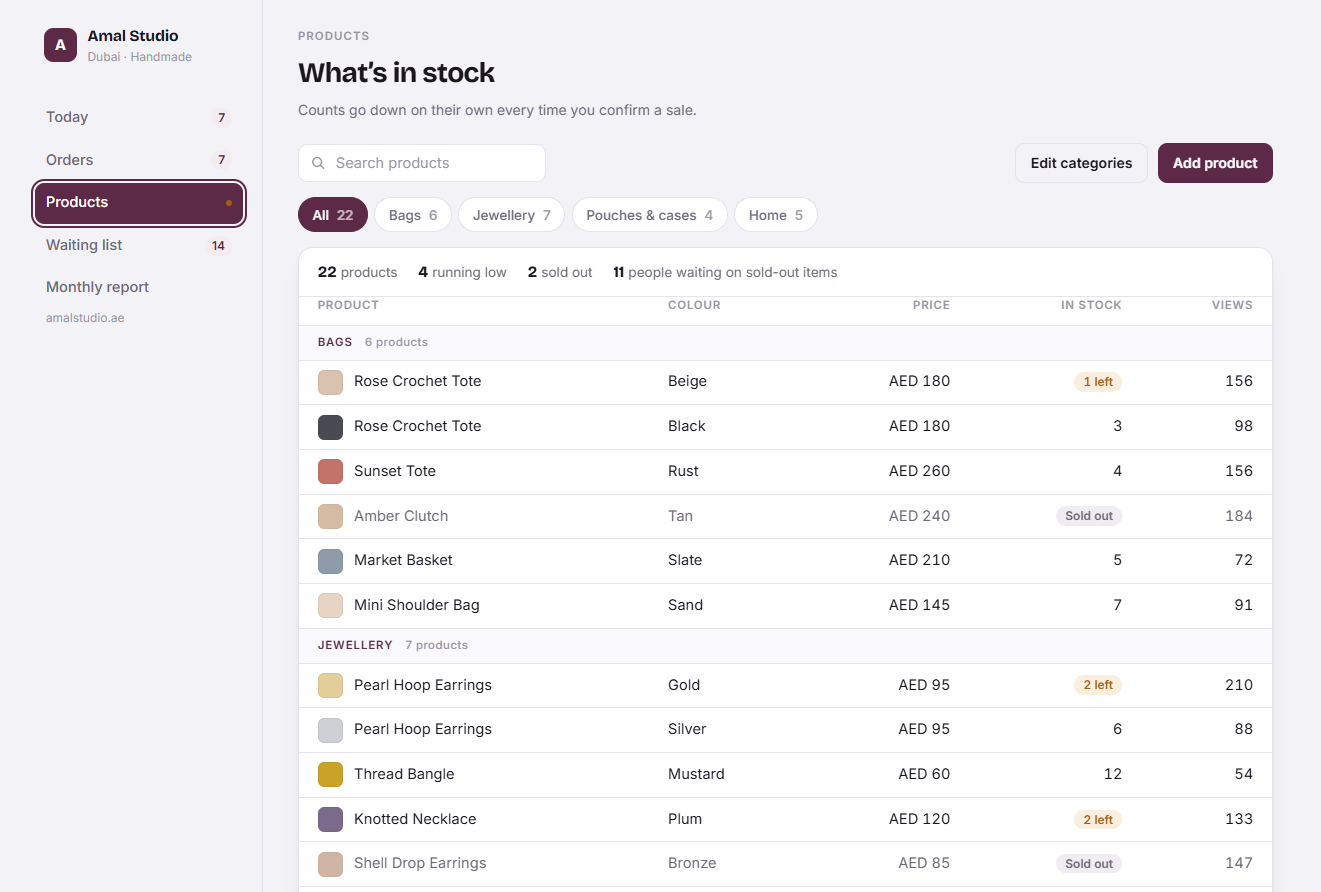The height and width of the screenshot is (892, 1321).
Task: Open the Monthly report
Action: click(x=139, y=287)
